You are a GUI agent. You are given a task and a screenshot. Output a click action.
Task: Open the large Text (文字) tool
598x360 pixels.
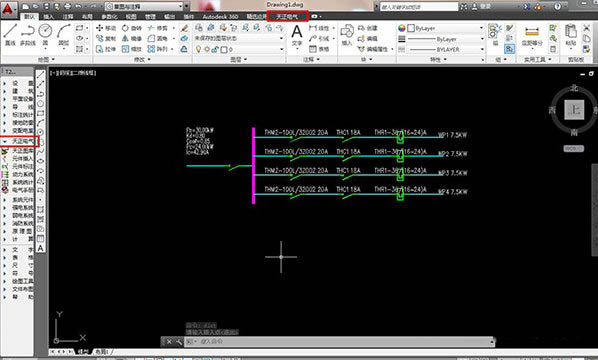pos(297,35)
